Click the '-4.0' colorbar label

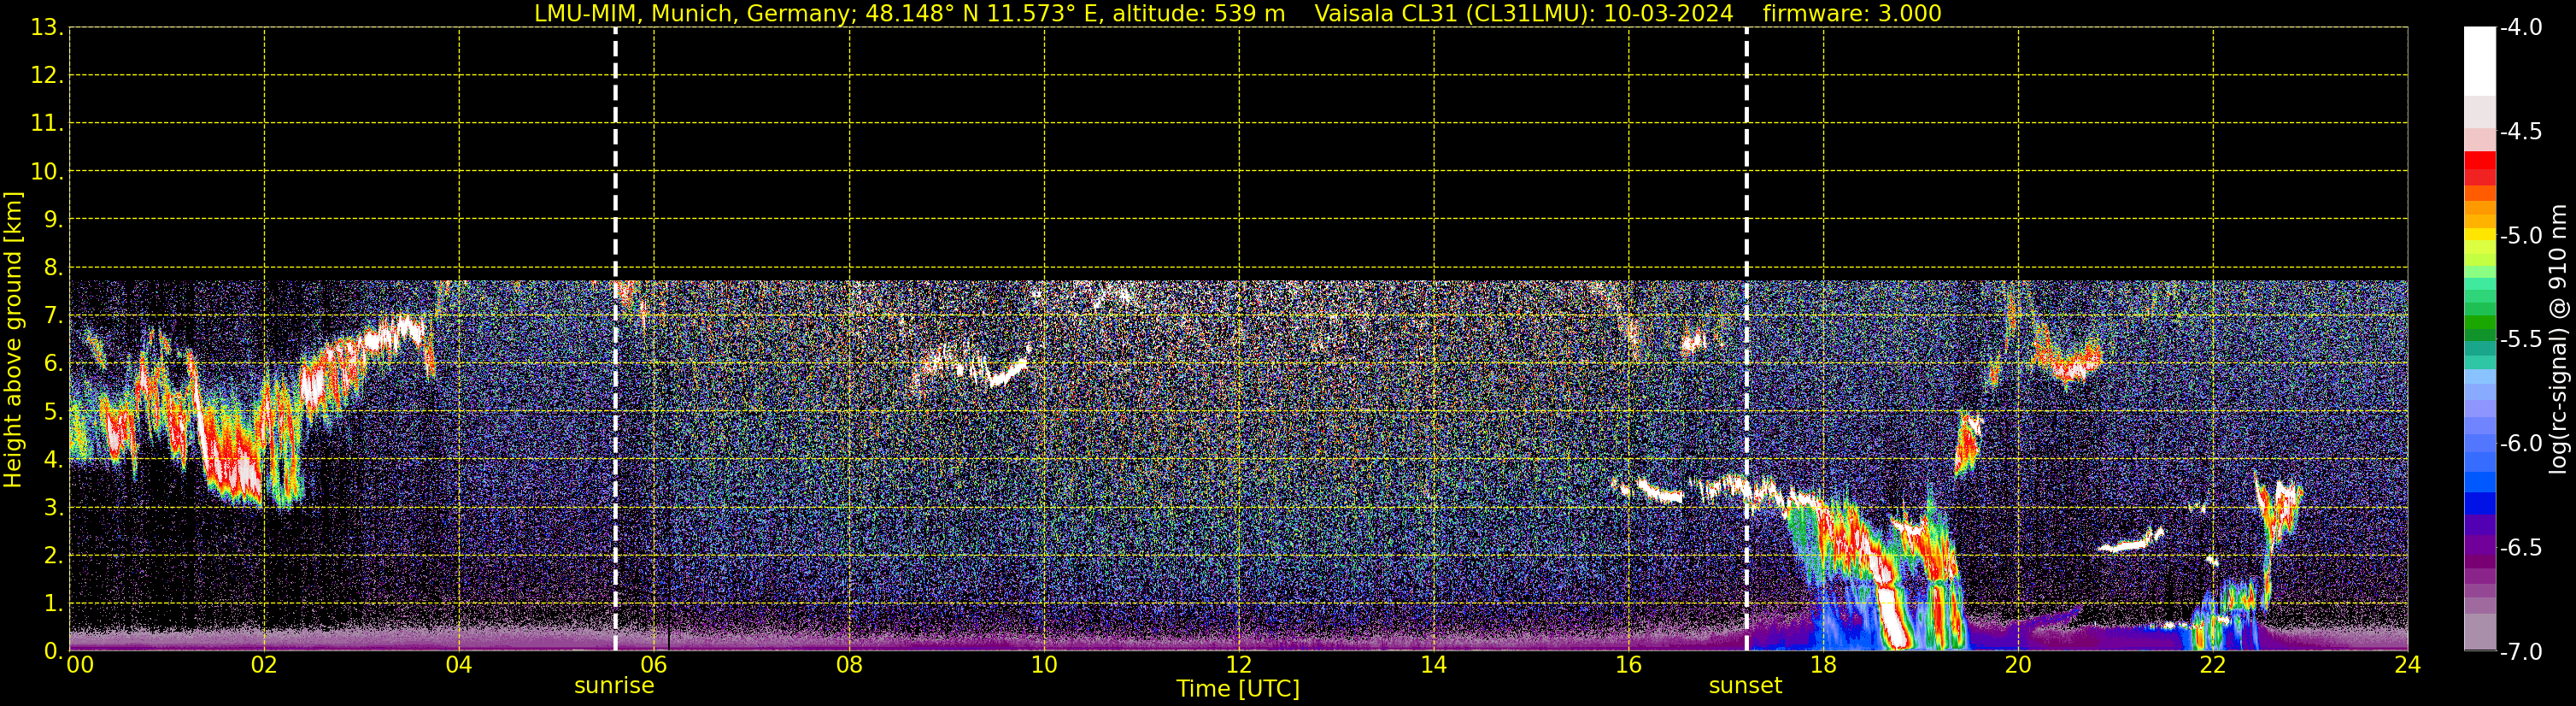coord(2520,28)
